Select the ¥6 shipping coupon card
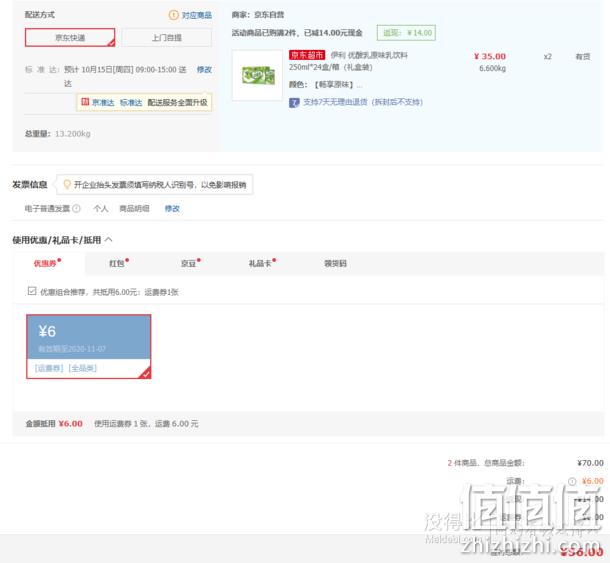The height and width of the screenshot is (563, 610). [x=89, y=346]
